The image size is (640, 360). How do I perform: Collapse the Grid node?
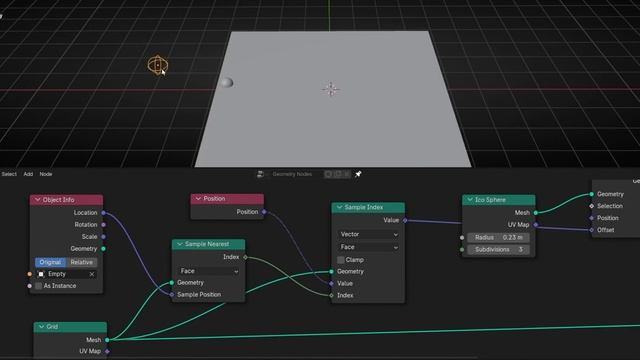pyautogui.click(x=41, y=327)
